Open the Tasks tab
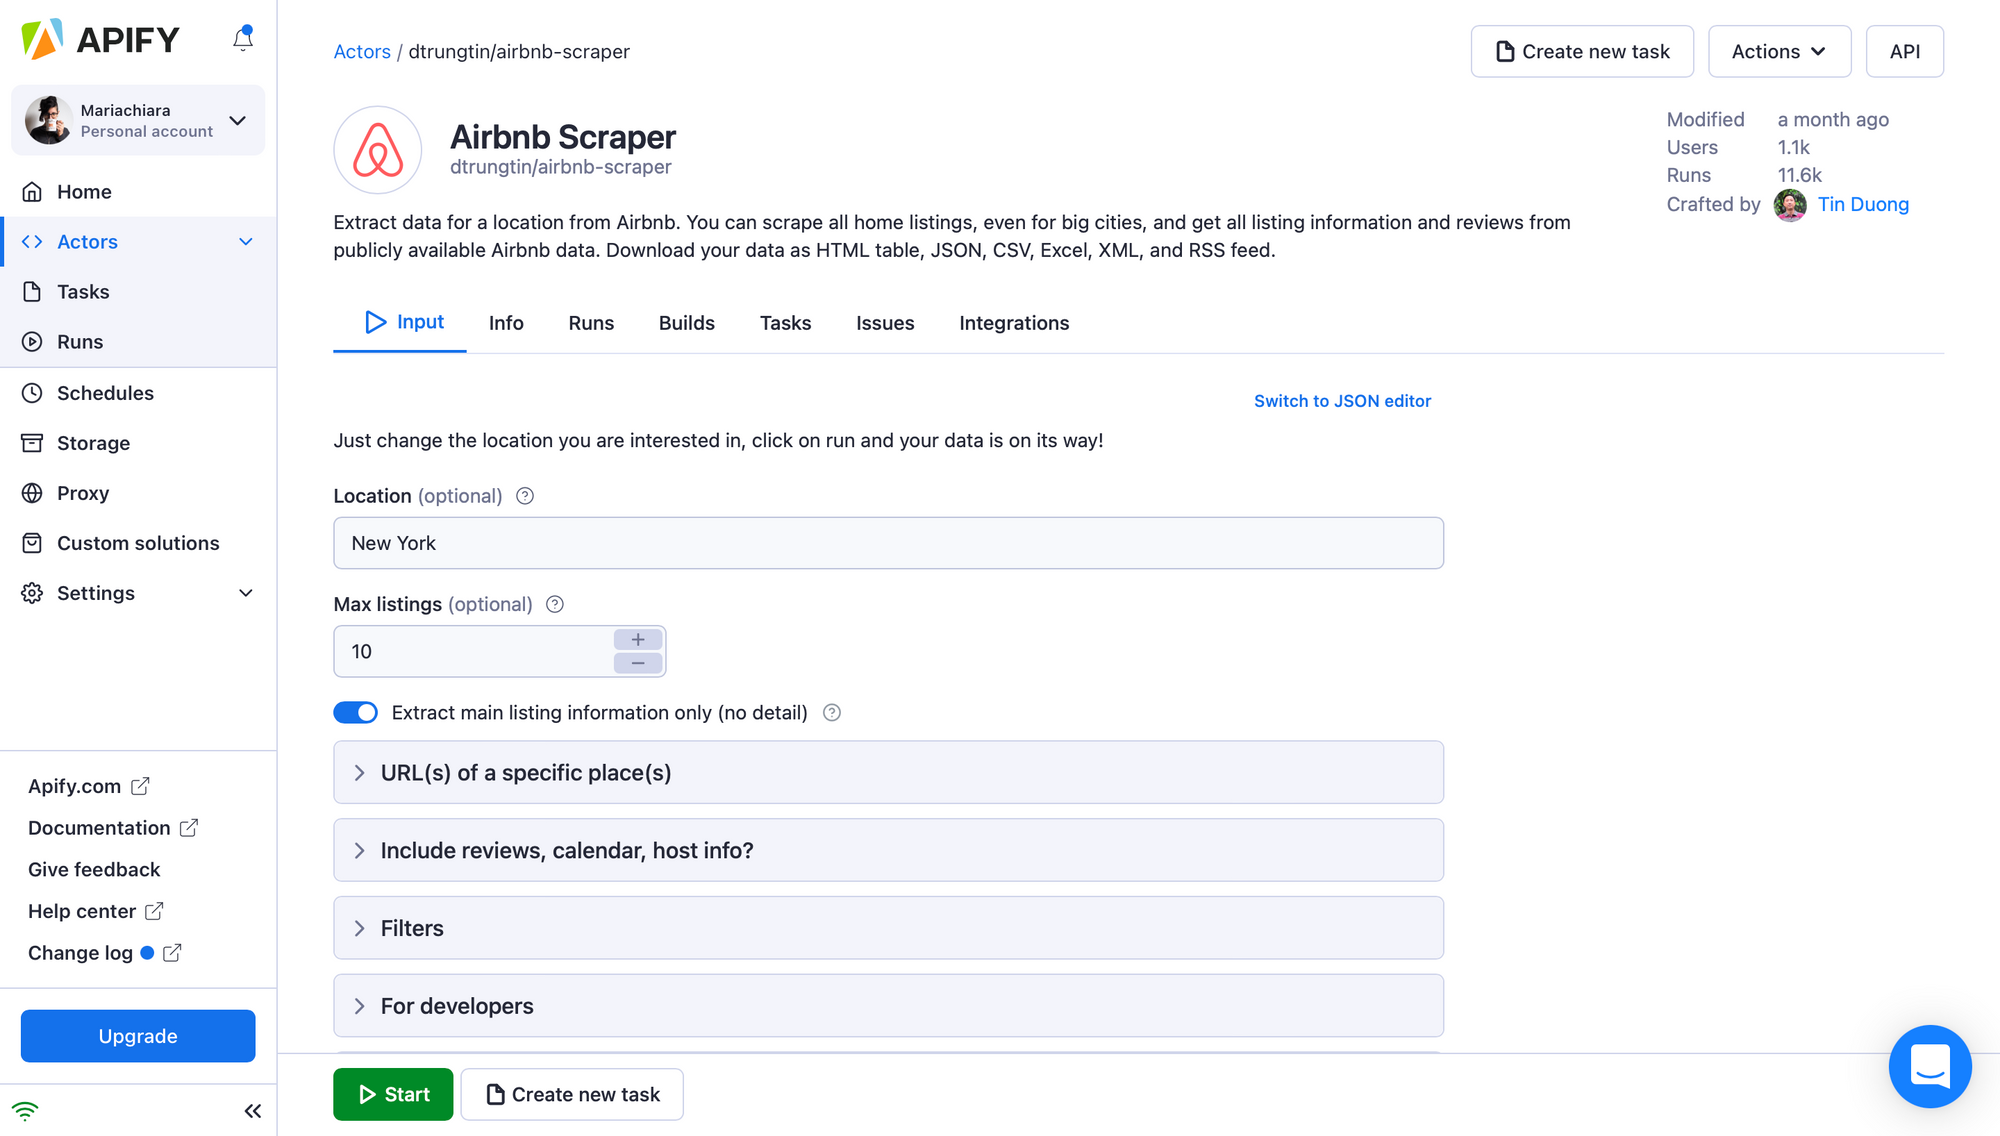This screenshot has width=2000, height=1136. [785, 323]
